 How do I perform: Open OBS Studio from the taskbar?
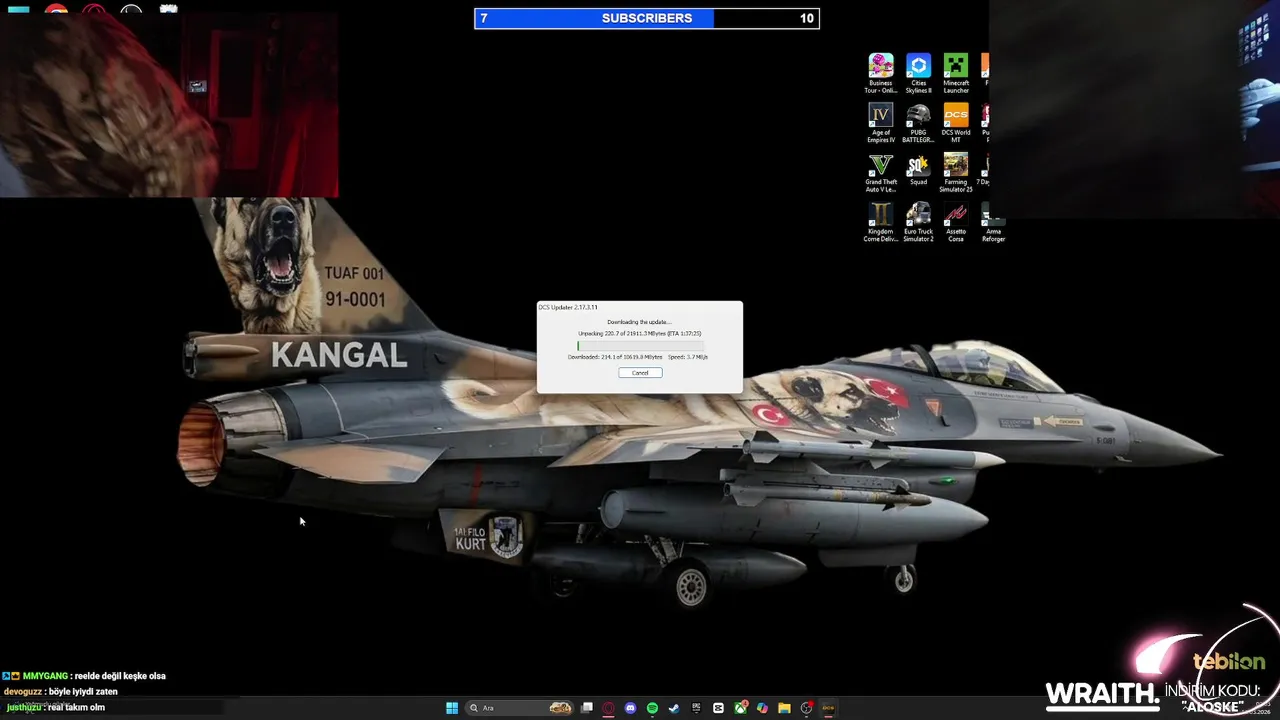coord(806,708)
